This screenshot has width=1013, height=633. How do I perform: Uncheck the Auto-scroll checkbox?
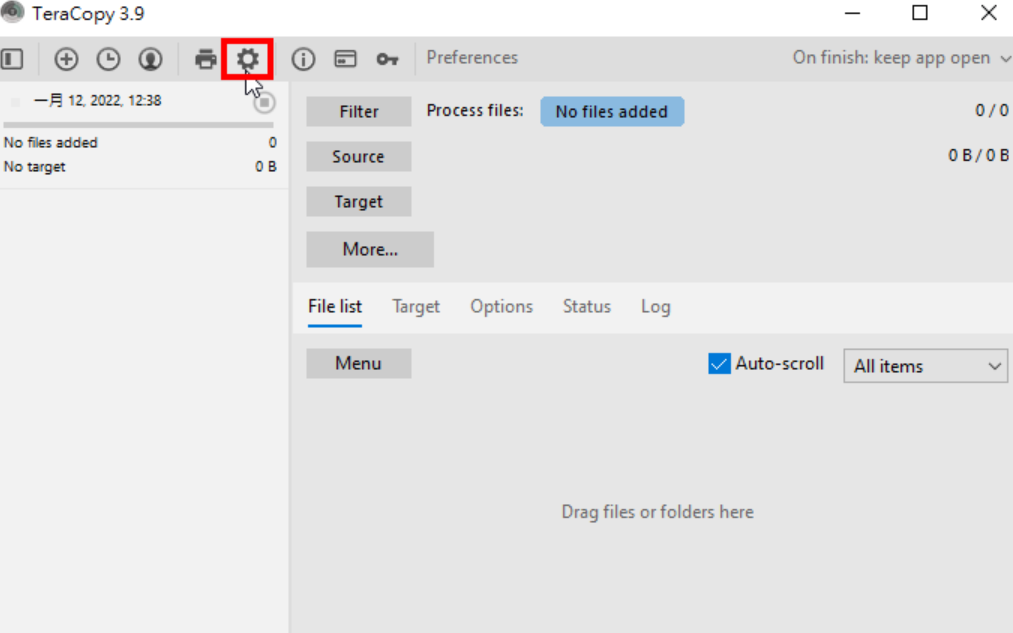coord(719,364)
